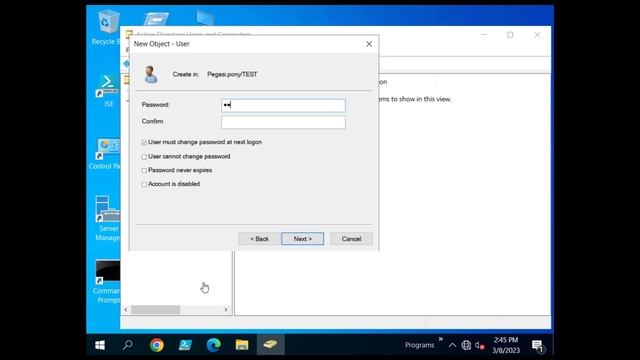
Task: Show hidden system tray icons
Action: pos(452,345)
